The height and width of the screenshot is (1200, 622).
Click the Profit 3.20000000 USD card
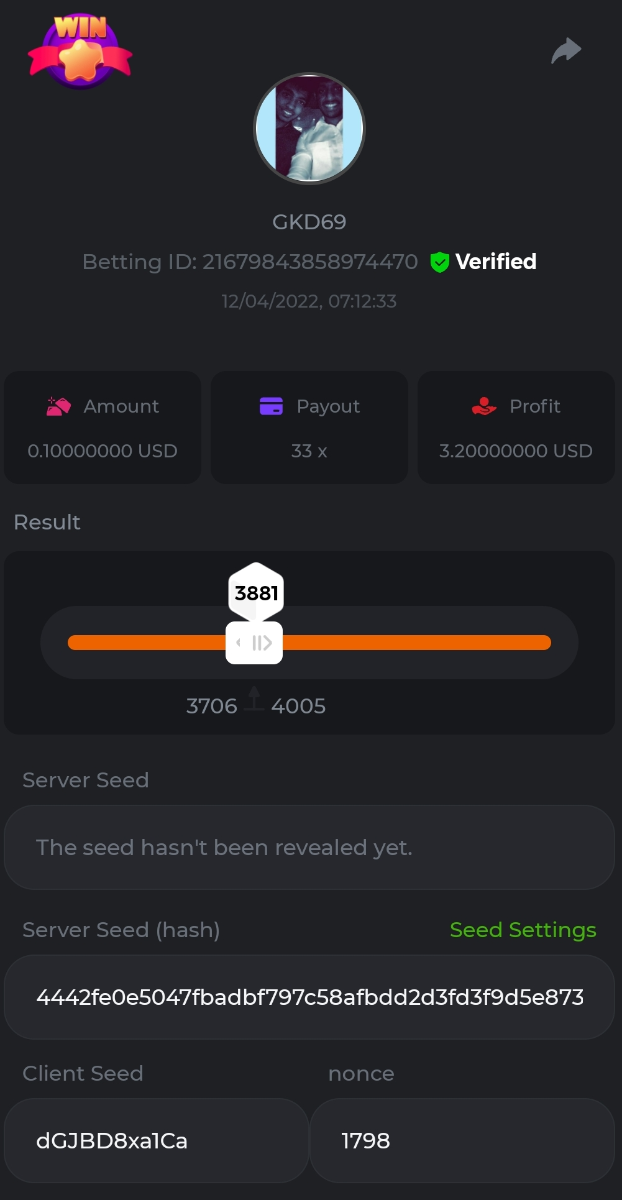click(515, 428)
